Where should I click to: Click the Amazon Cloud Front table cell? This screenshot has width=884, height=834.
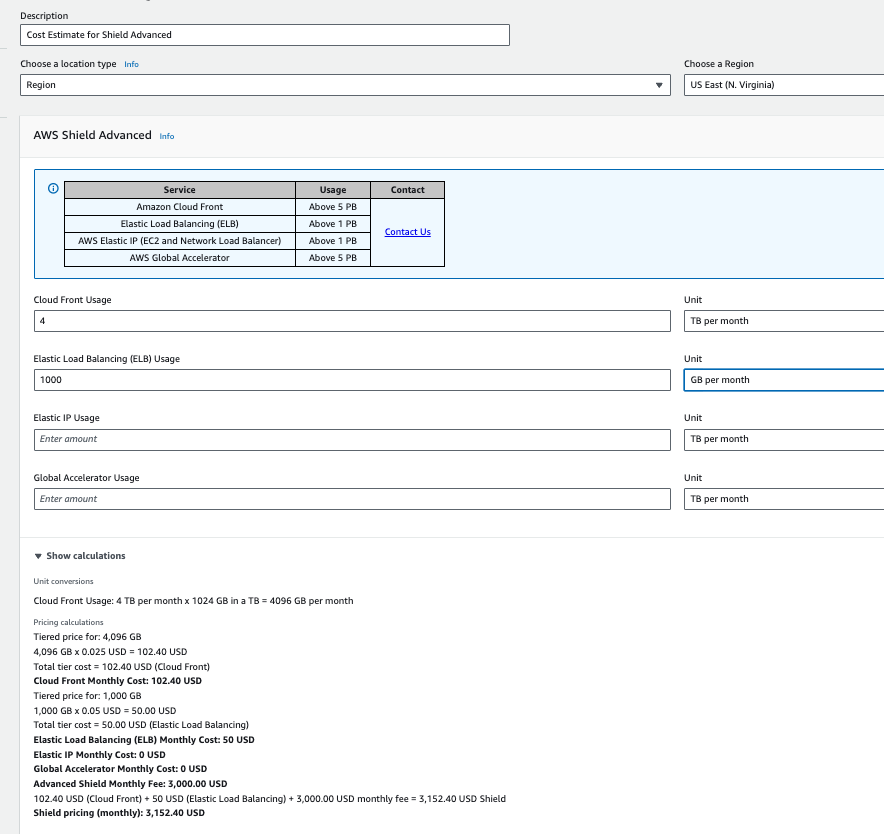pos(180,207)
